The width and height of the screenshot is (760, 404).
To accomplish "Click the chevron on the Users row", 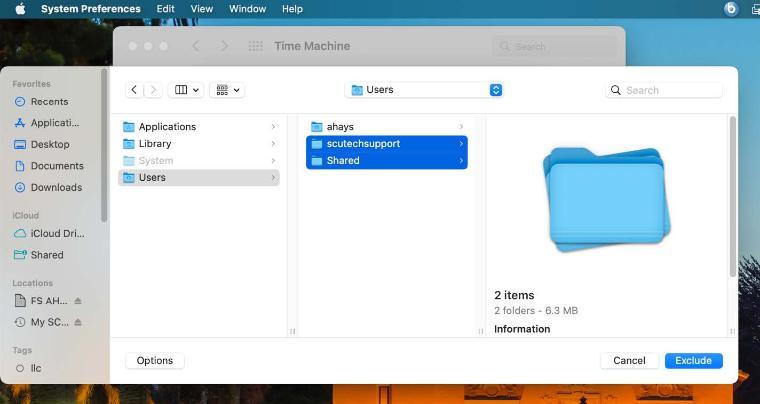I will 273,178.
